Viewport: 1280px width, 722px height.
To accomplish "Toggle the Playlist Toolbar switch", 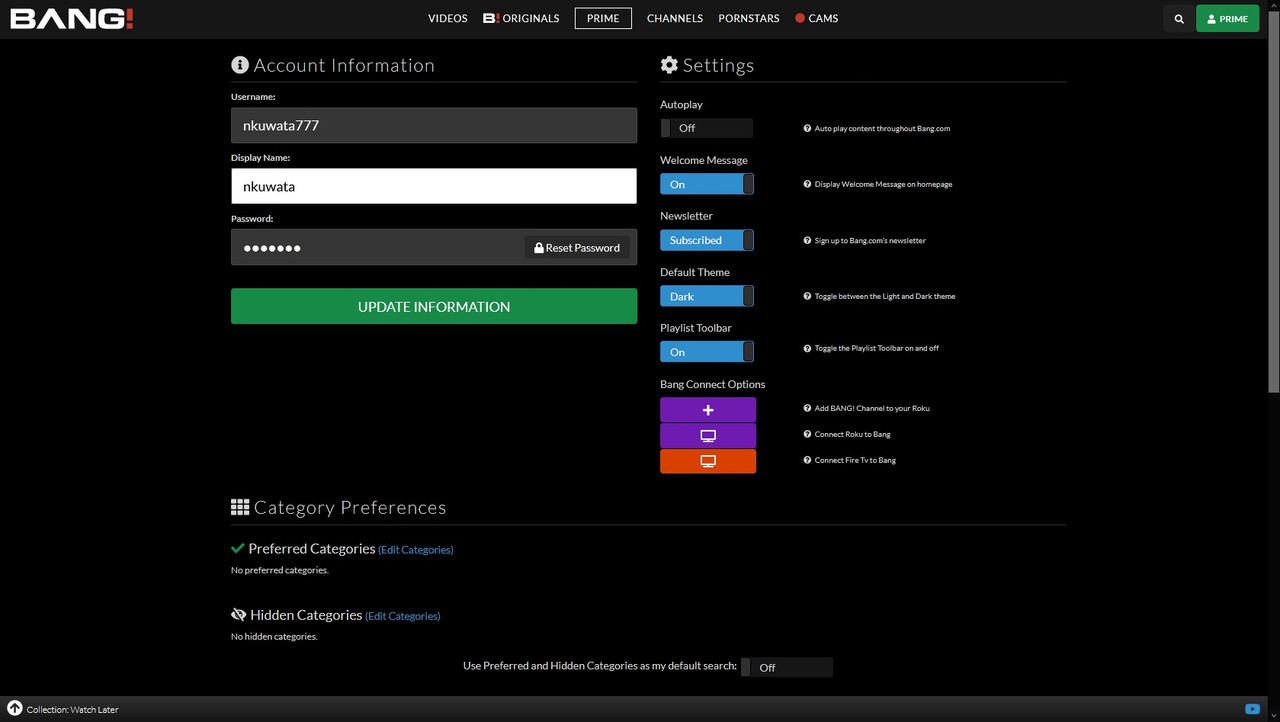I will pyautogui.click(x=707, y=352).
